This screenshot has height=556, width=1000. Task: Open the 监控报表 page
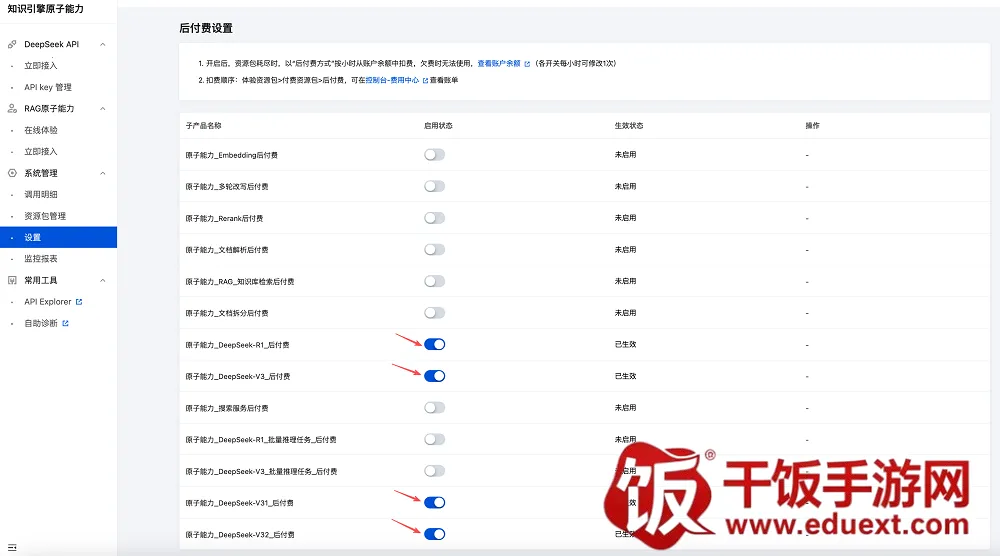(x=41, y=259)
